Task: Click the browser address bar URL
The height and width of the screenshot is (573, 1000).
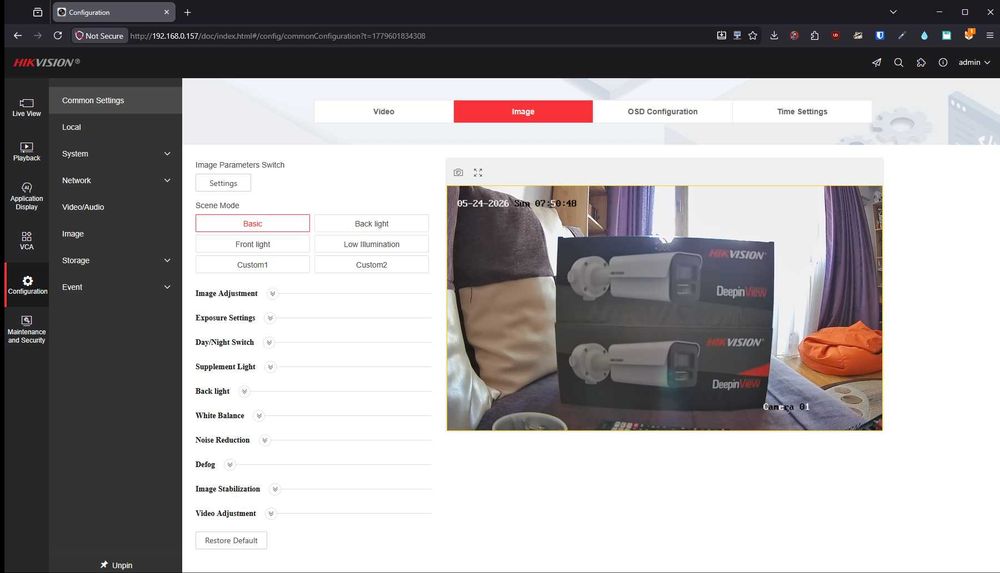Action: coord(277,36)
